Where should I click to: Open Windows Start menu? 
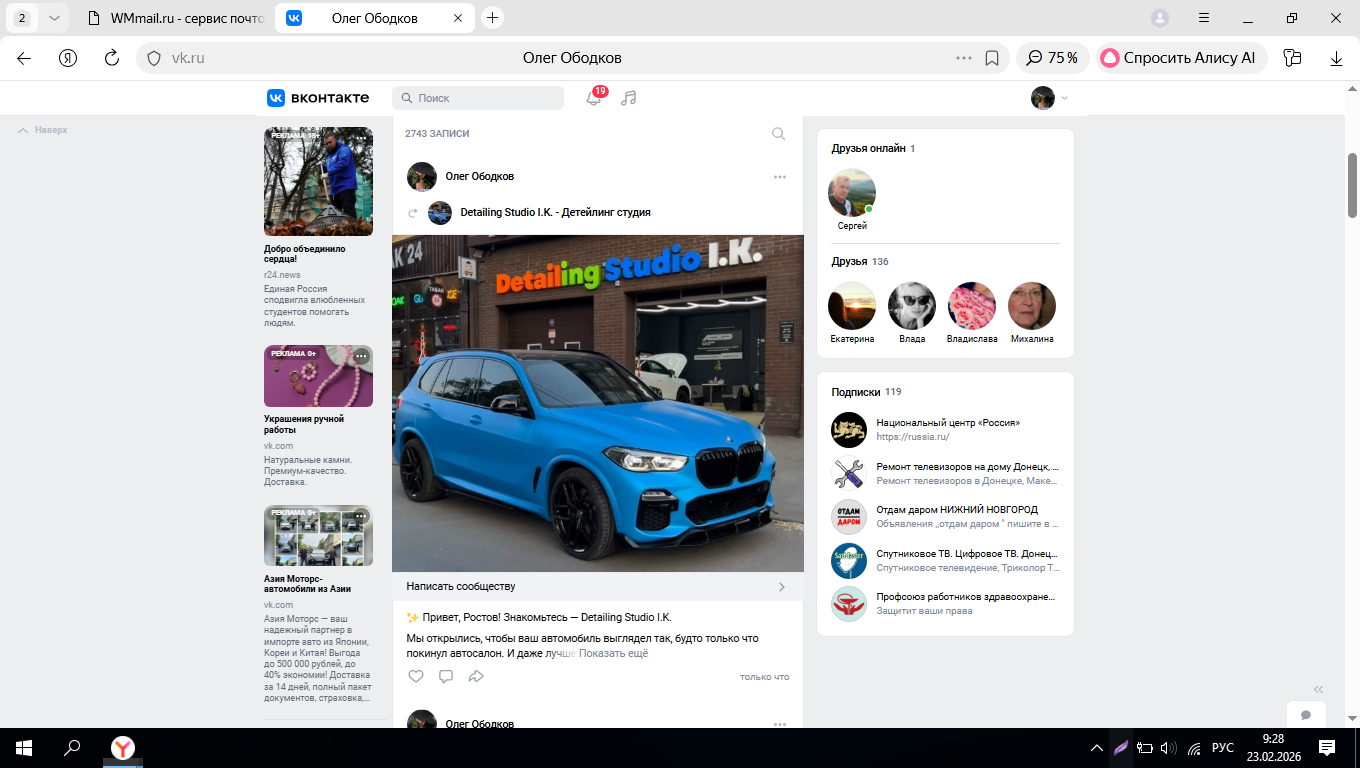(x=24, y=748)
